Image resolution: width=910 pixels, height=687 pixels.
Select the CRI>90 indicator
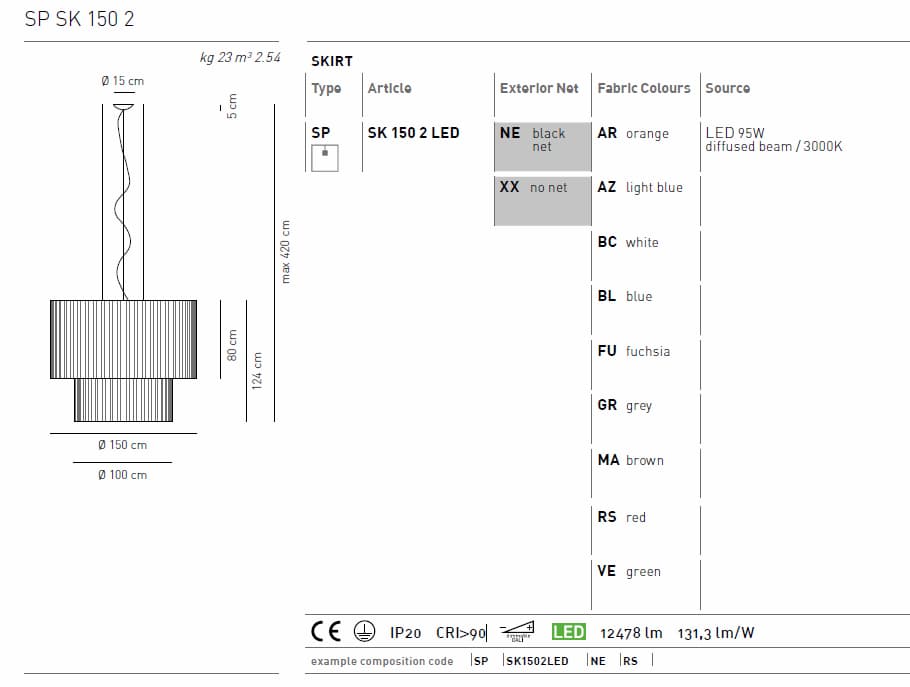[458, 631]
